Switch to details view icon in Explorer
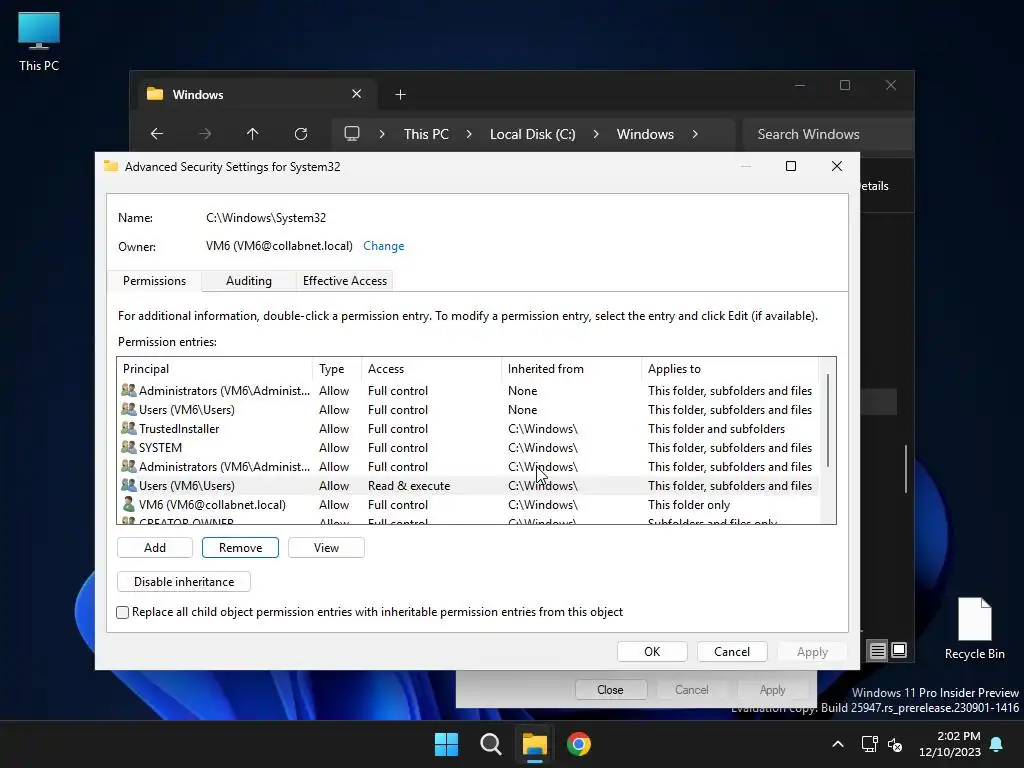Image resolution: width=1024 pixels, height=768 pixels. point(878,650)
